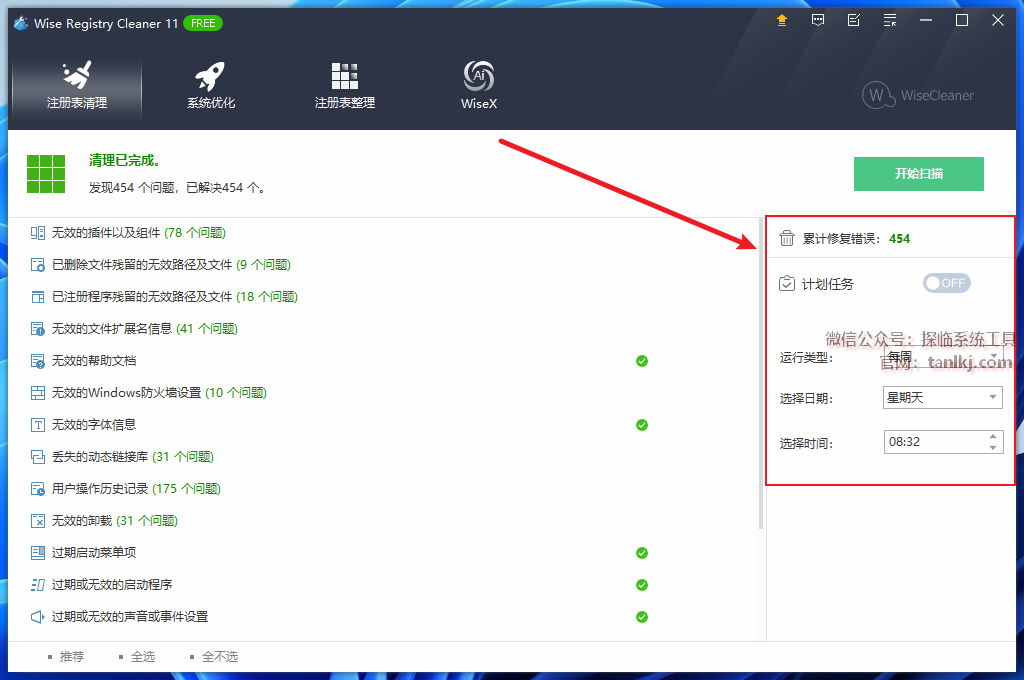Click green check for 无效的字体信息

coord(642,425)
